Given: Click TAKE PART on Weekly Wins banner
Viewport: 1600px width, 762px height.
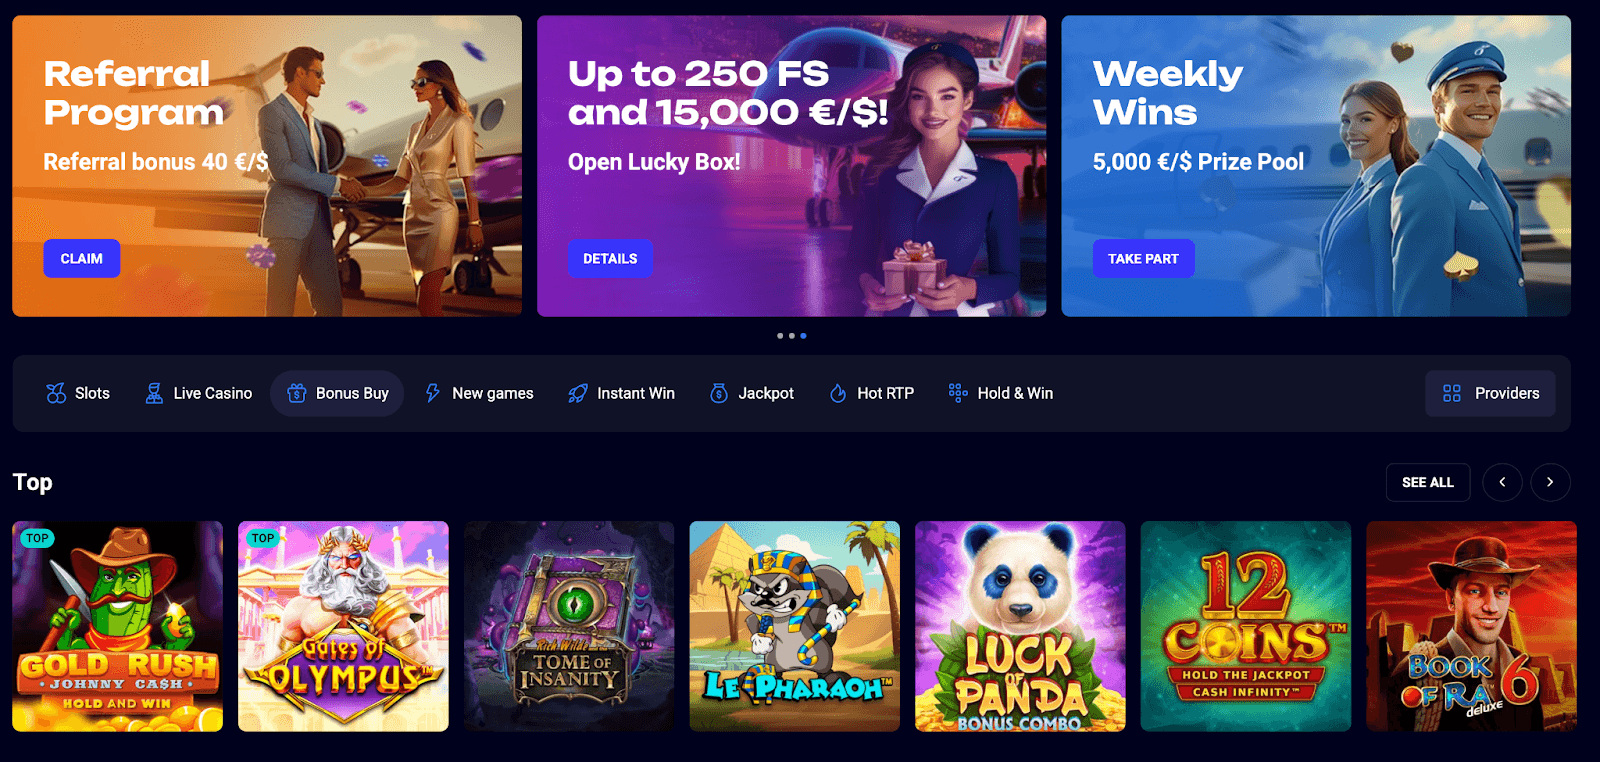Looking at the screenshot, I should (x=1143, y=258).
